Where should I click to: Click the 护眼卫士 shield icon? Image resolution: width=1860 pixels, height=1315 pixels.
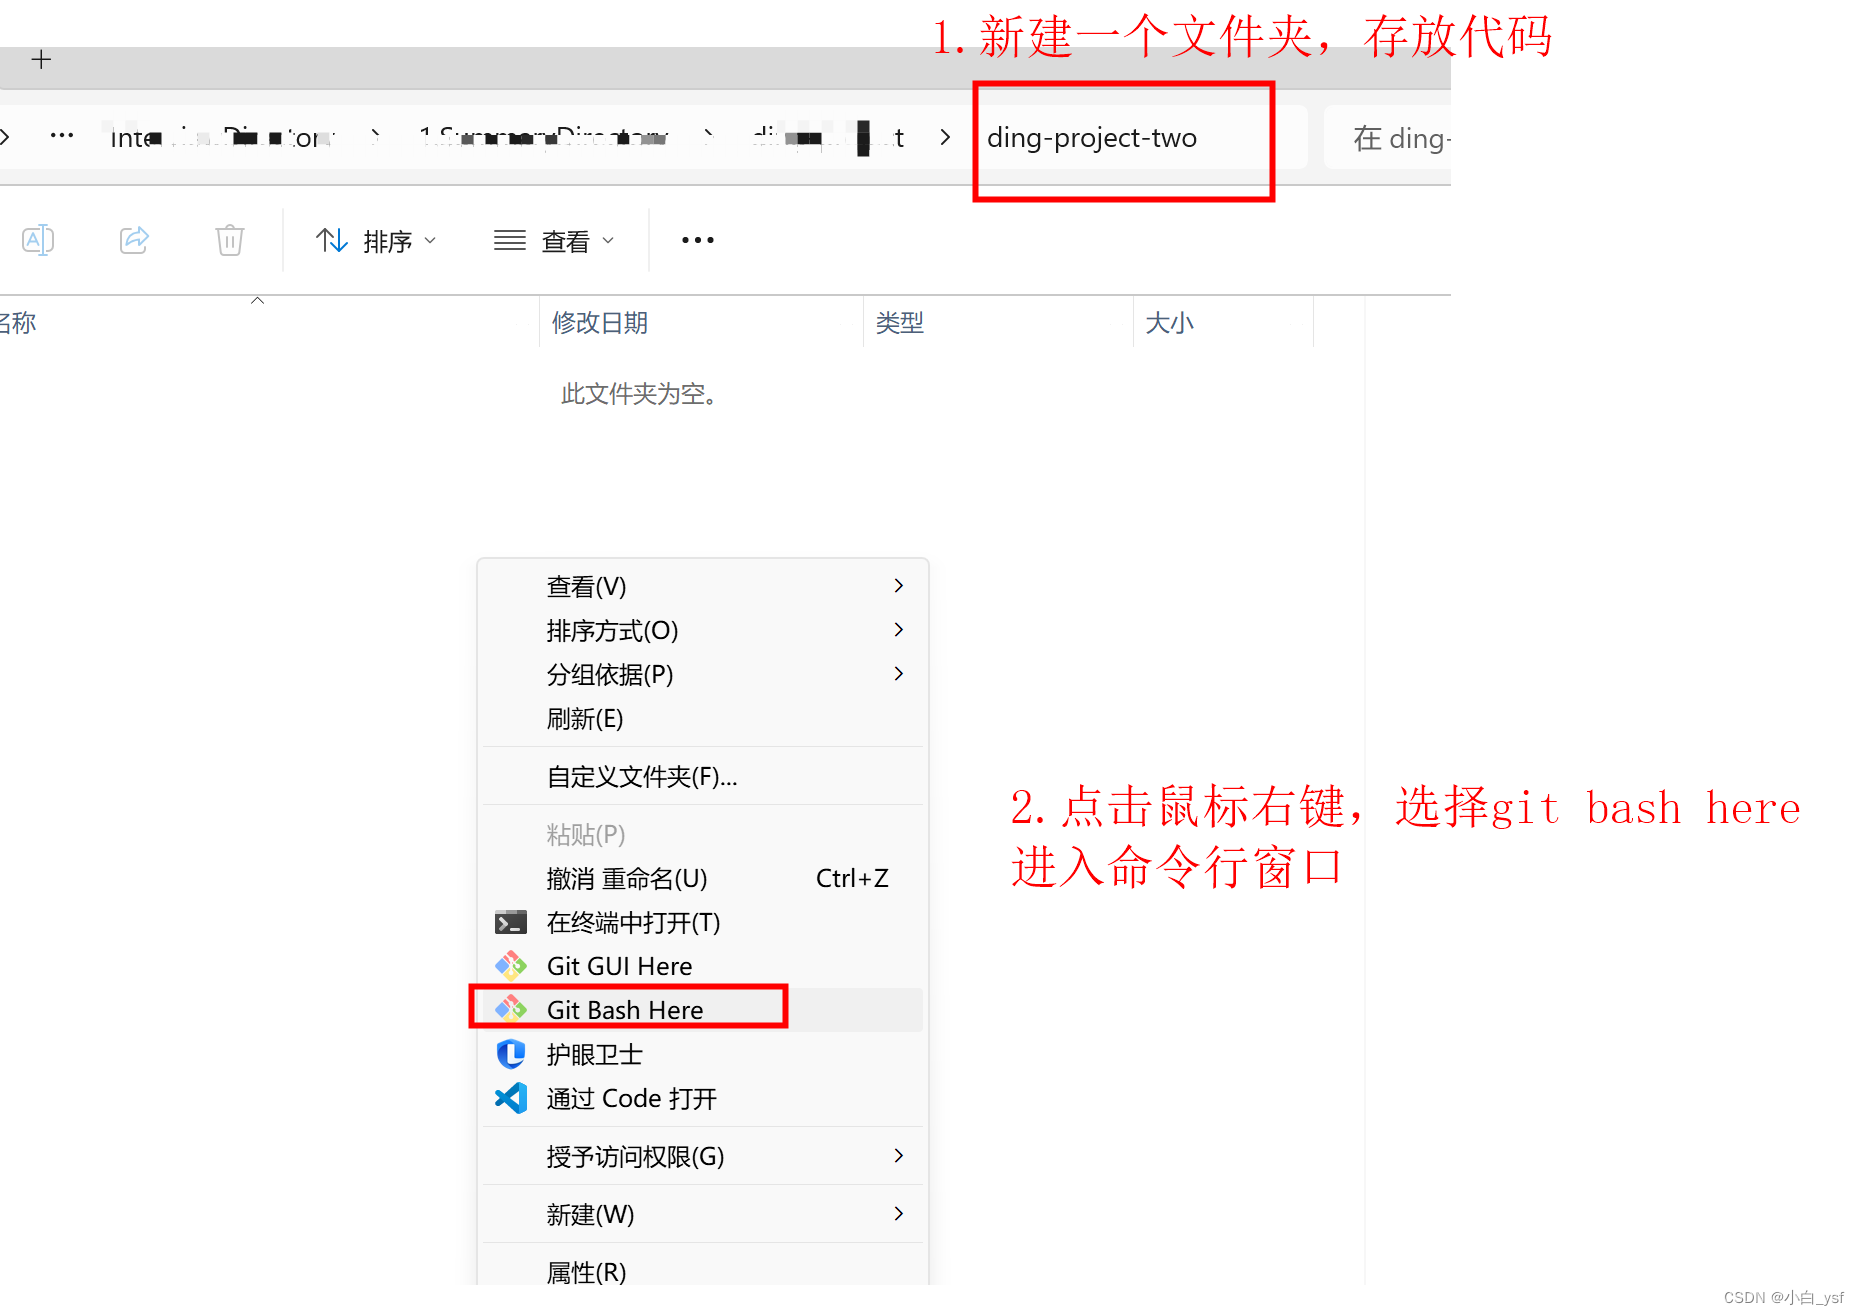click(x=511, y=1054)
